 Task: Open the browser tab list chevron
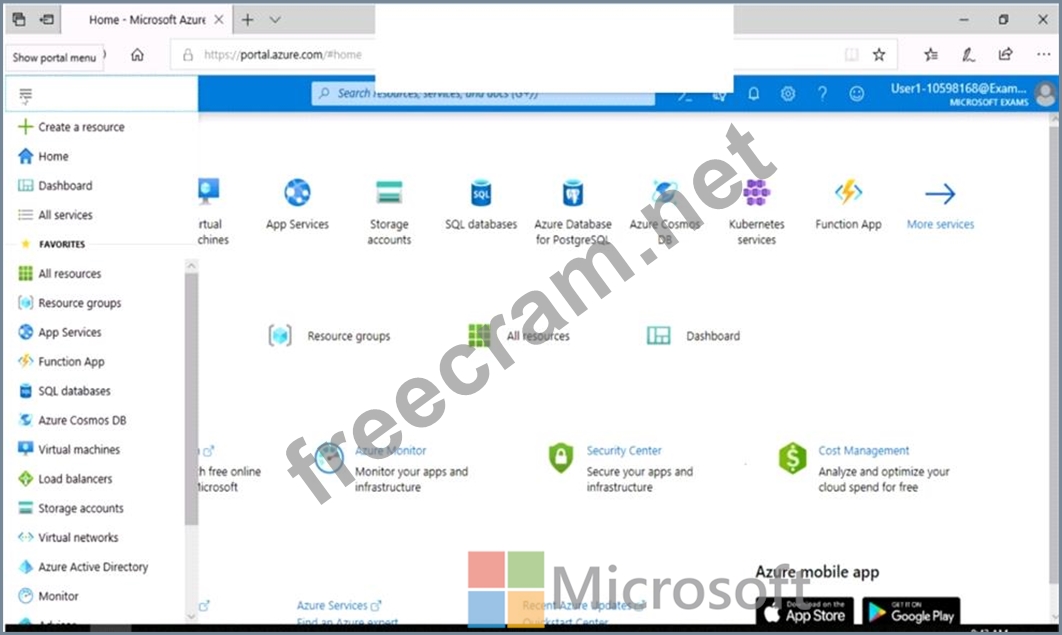[276, 19]
